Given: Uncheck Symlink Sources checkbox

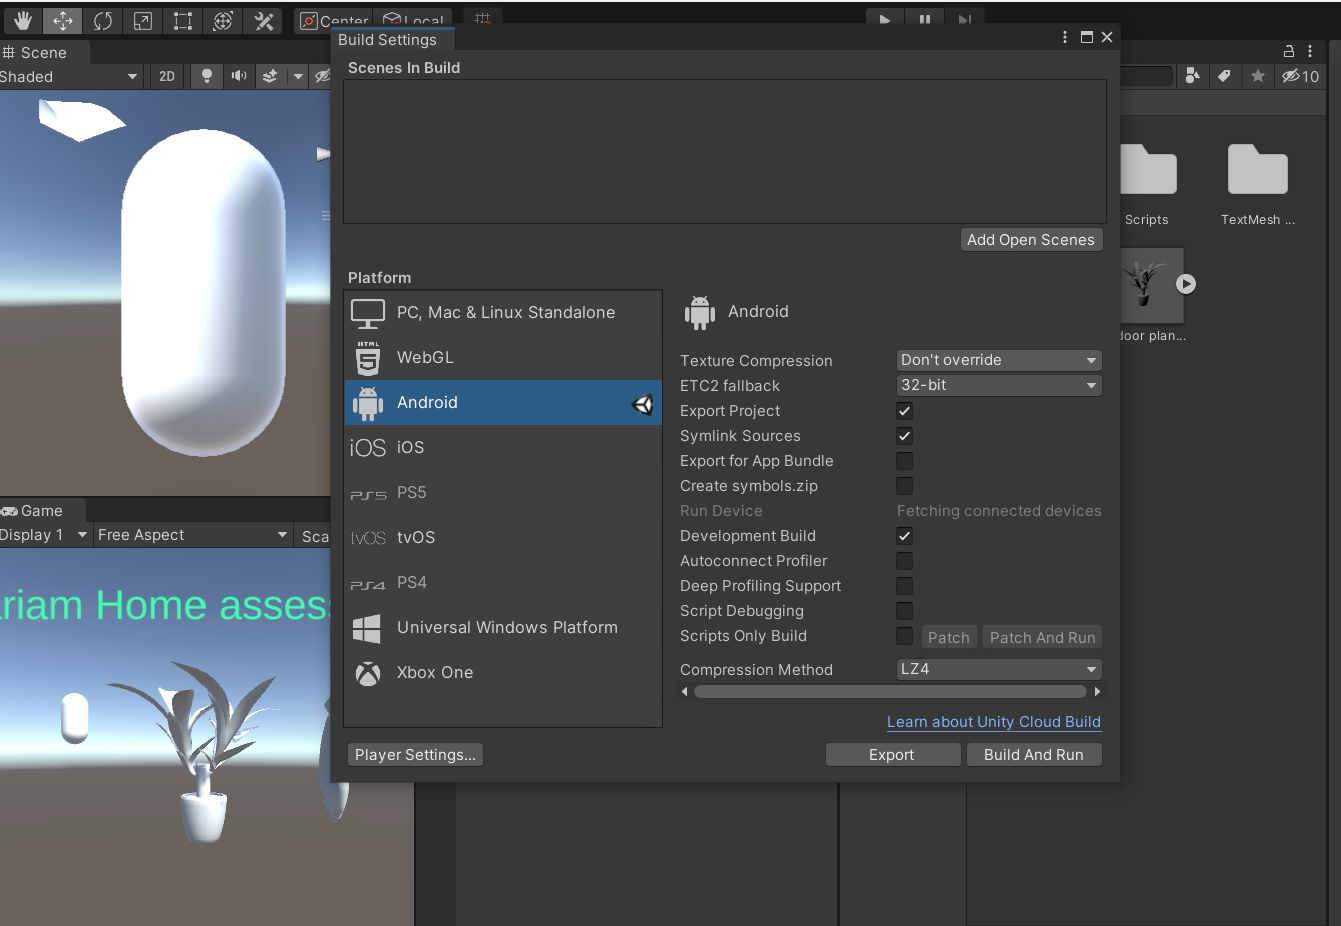Looking at the screenshot, I should click(904, 436).
